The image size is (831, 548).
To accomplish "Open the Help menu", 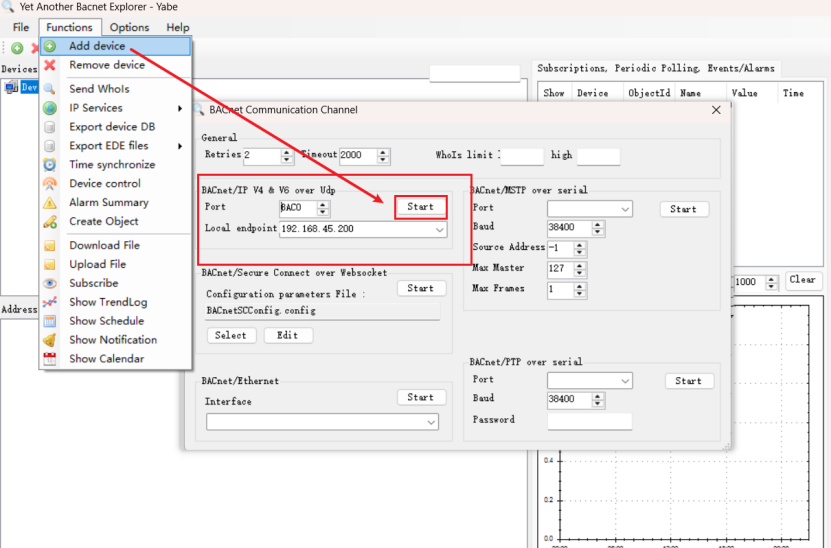I will pos(178,28).
